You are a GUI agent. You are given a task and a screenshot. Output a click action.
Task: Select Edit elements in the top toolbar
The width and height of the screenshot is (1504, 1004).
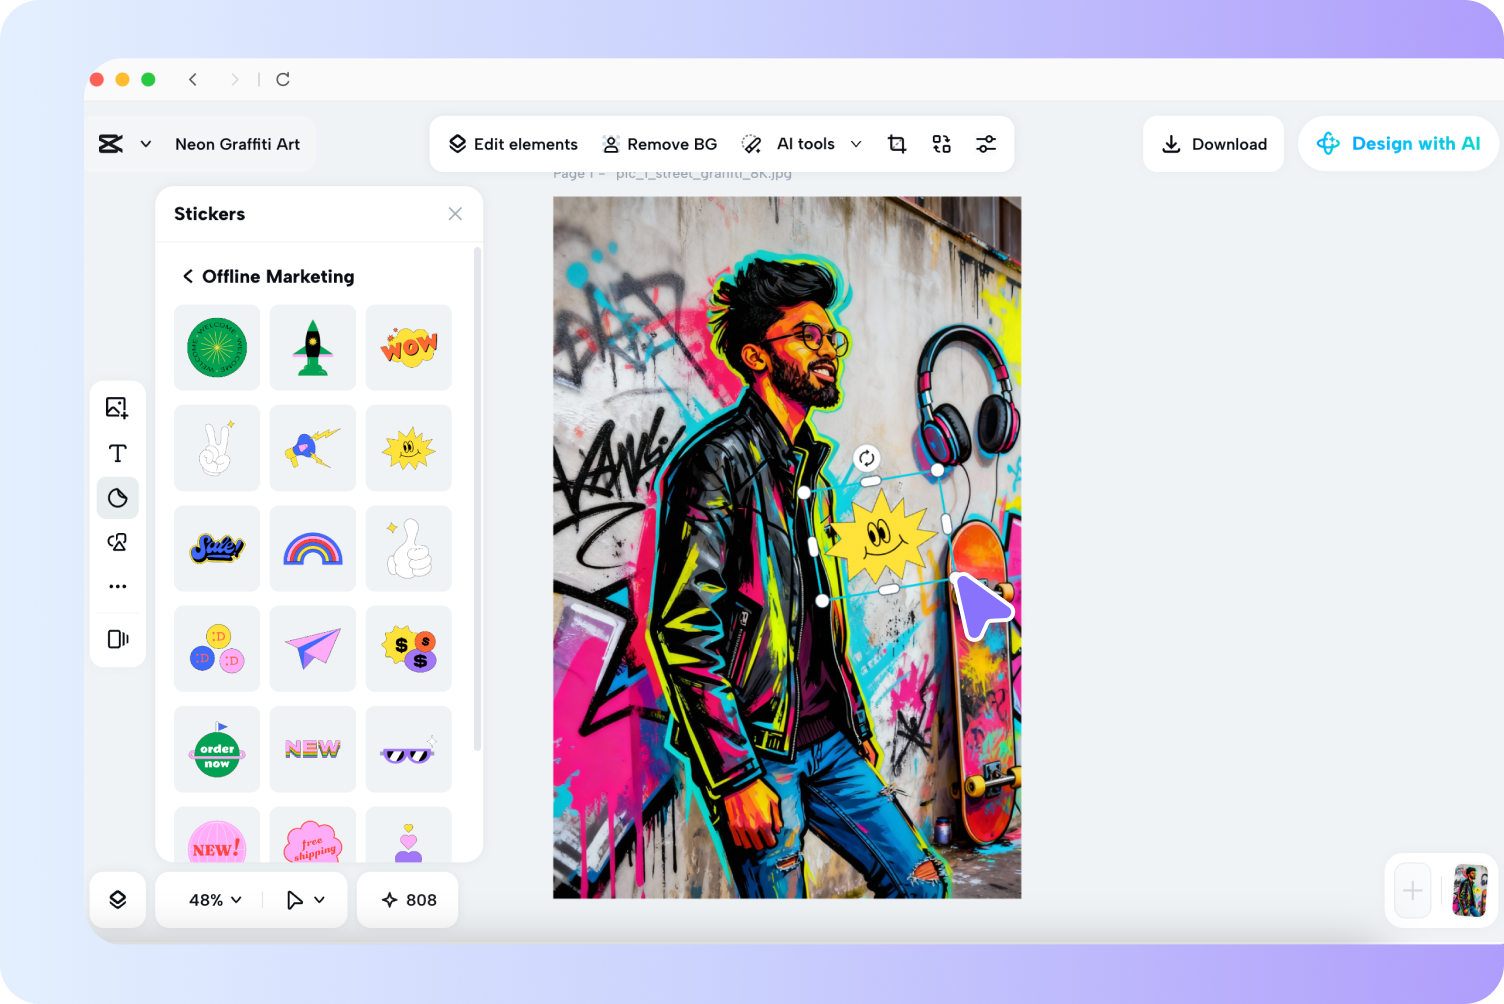pos(513,144)
